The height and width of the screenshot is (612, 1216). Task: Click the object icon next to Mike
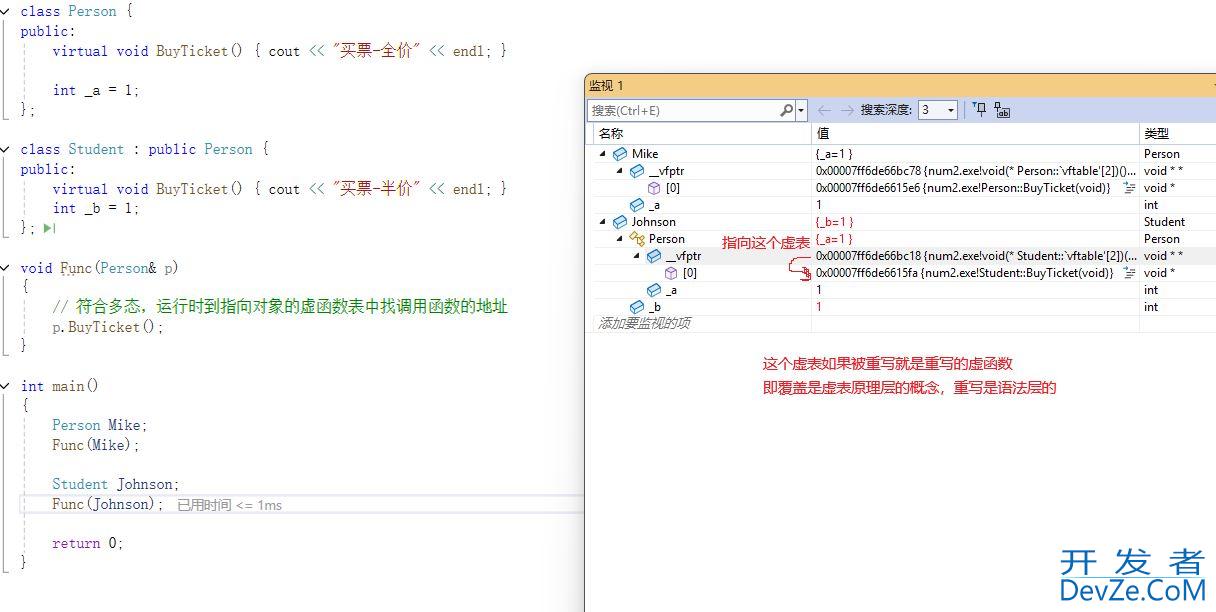(620, 154)
